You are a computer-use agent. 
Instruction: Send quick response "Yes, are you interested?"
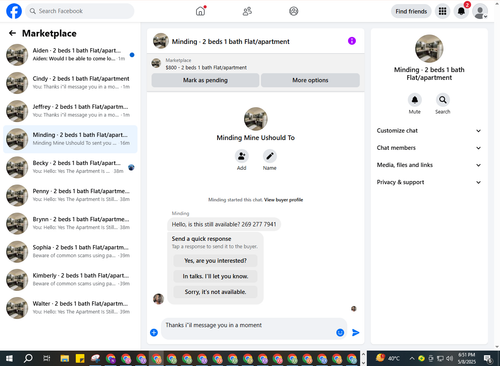coord(215,261)
